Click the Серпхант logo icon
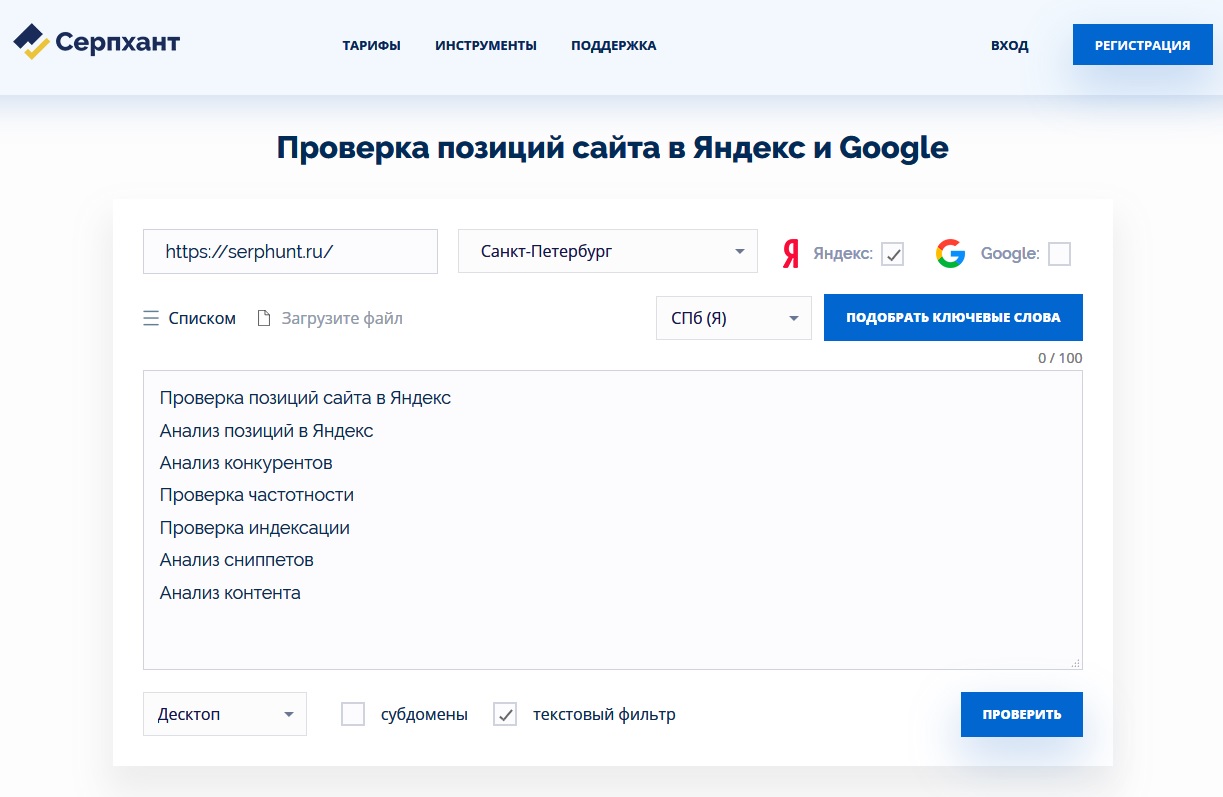This screenshot has height=797, width=1223. point(31,42)
